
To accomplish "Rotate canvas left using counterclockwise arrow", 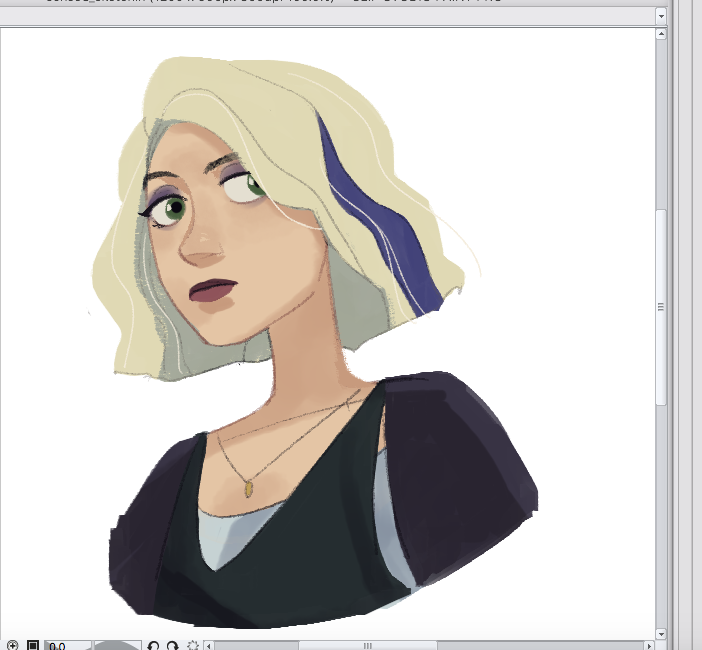I will (x=153, y=646).
